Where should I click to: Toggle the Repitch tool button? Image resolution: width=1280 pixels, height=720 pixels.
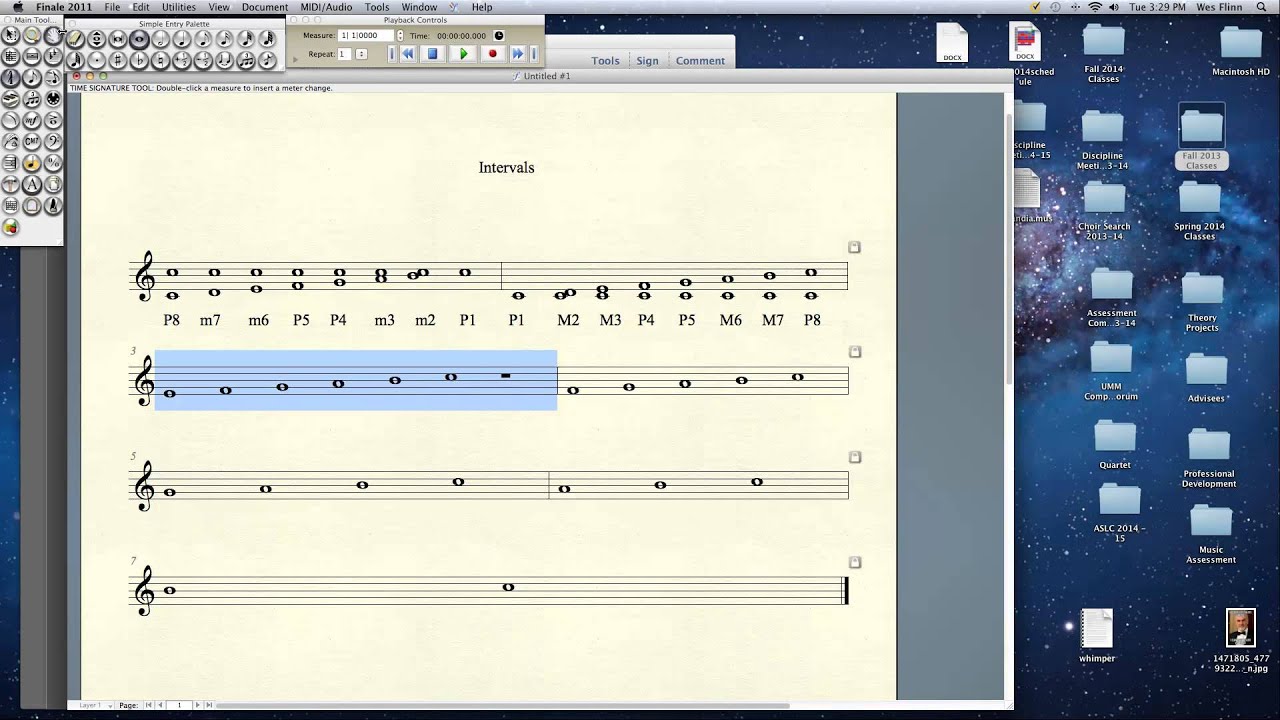click(x=97, y=39)
